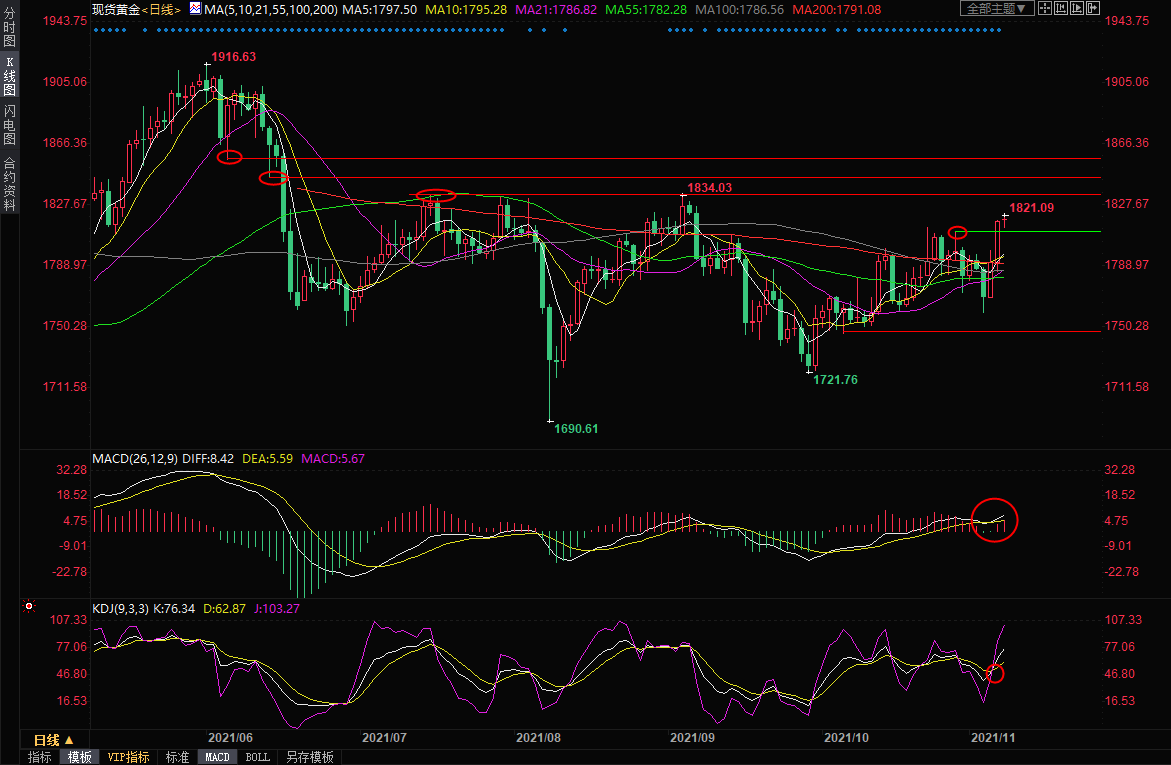Viewport: 1171px width, 765px height.
Task: Choose the 标准 template
Action: click(x=177, y=757)
